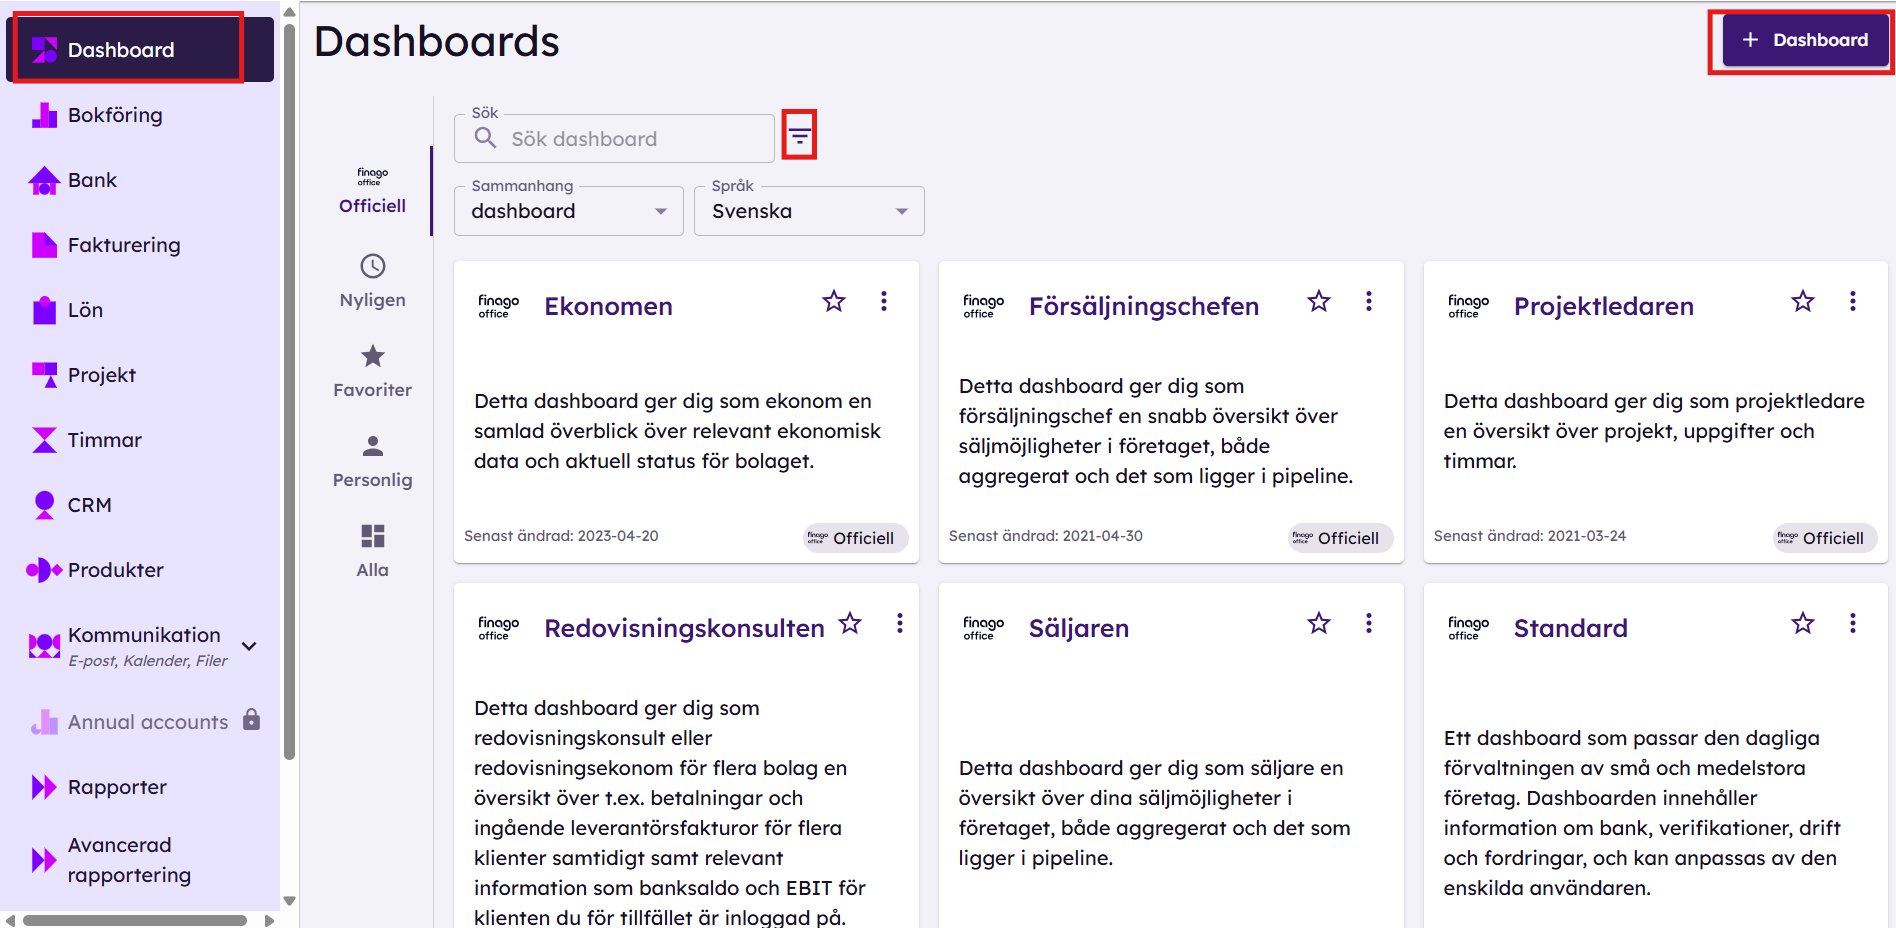Click the Avancerad rapportering icon
The height and width of the screenshot is (928, 1896).
[44, 860]
